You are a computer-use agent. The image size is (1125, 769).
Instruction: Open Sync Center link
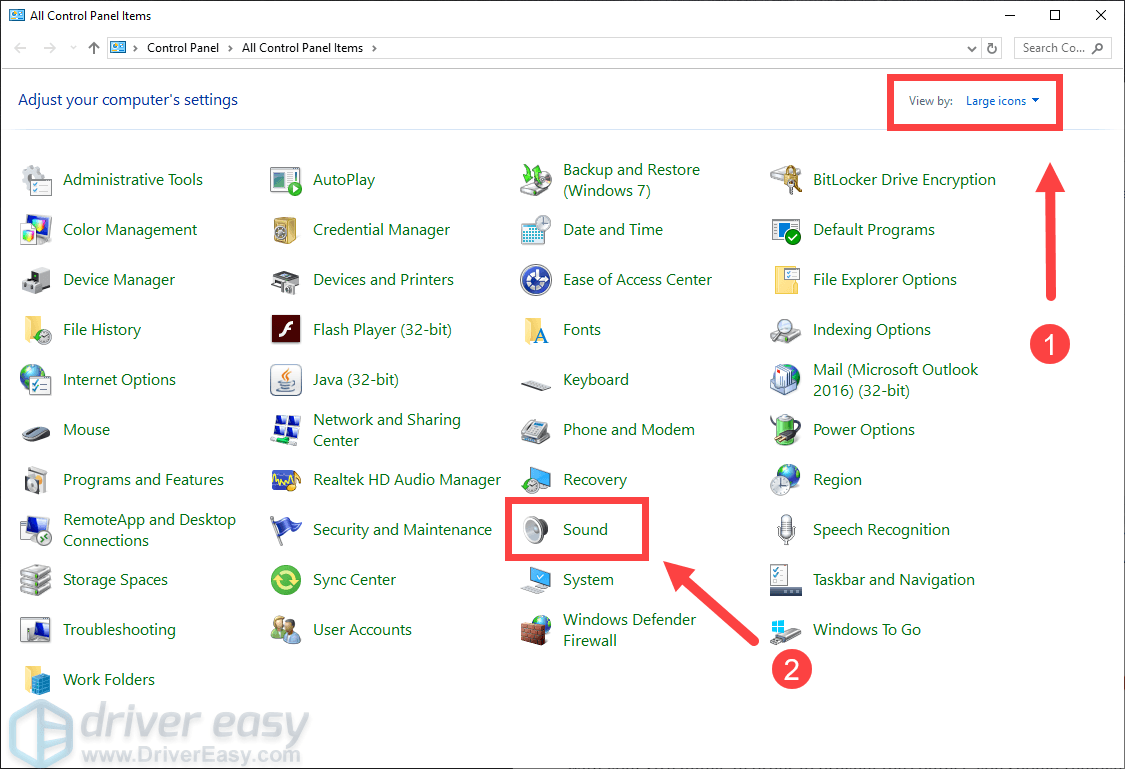click(x=354, y=580)
